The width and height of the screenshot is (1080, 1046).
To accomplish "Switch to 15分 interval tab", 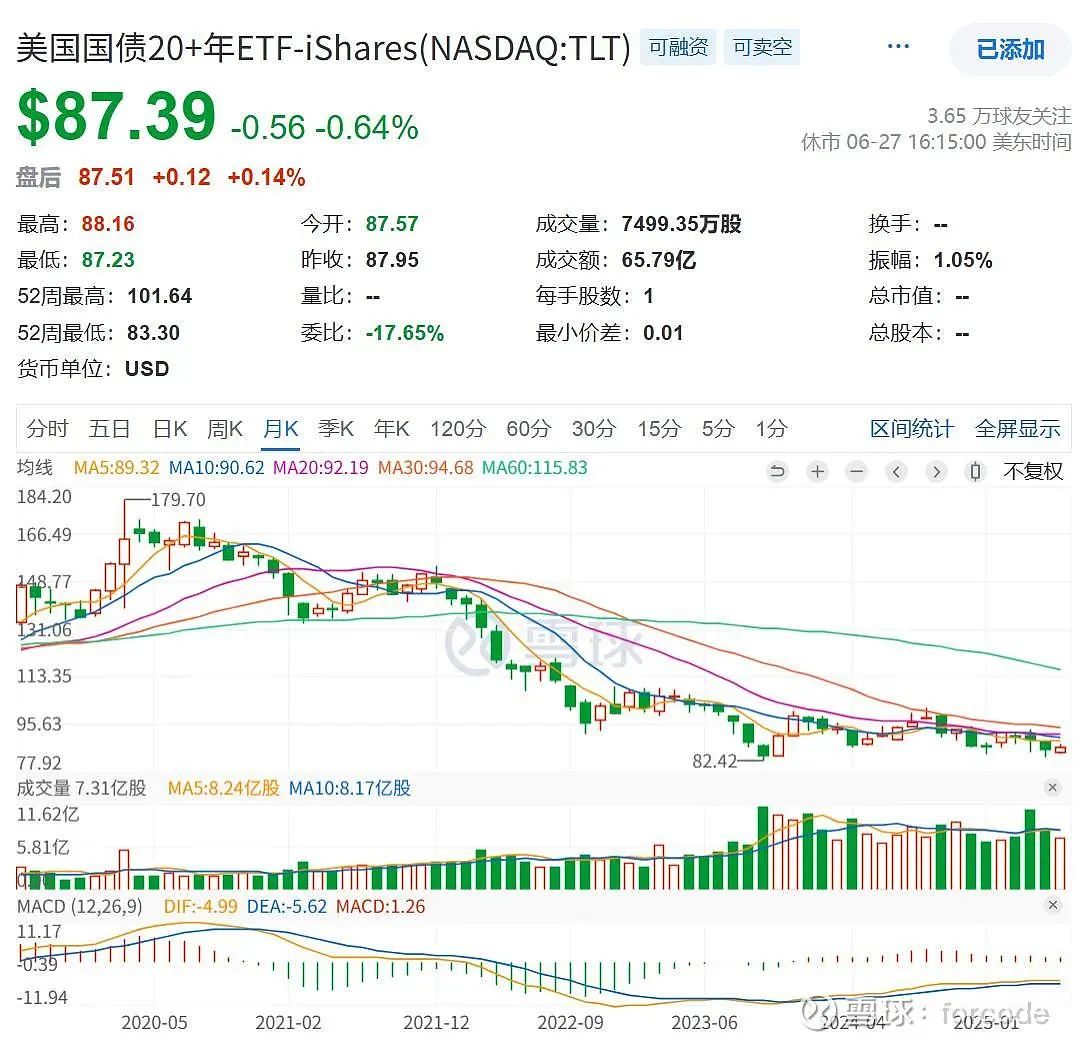I will (658, 429).
